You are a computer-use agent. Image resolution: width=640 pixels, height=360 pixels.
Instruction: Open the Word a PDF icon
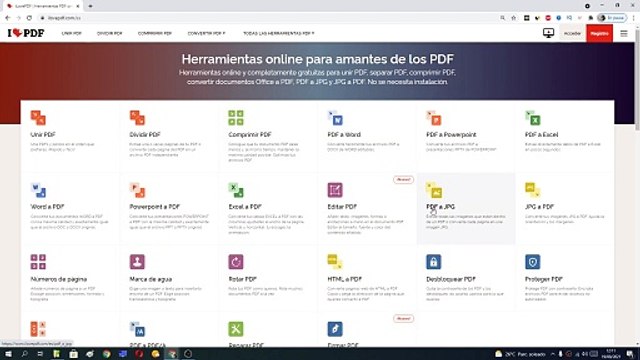click(x=38, y=190)
